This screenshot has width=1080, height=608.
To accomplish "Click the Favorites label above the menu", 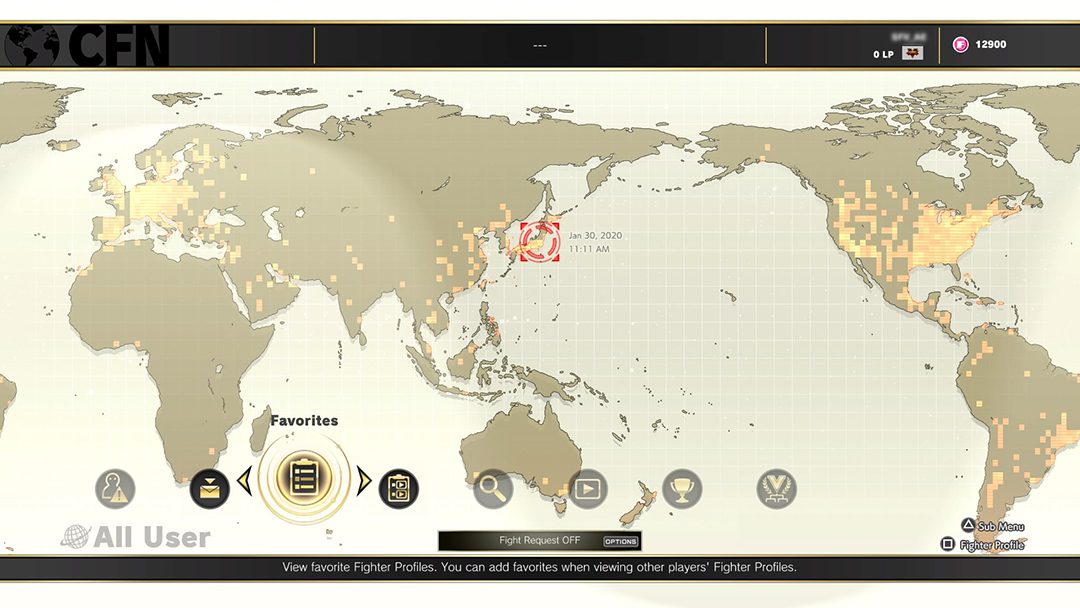I will click(304, 421).
